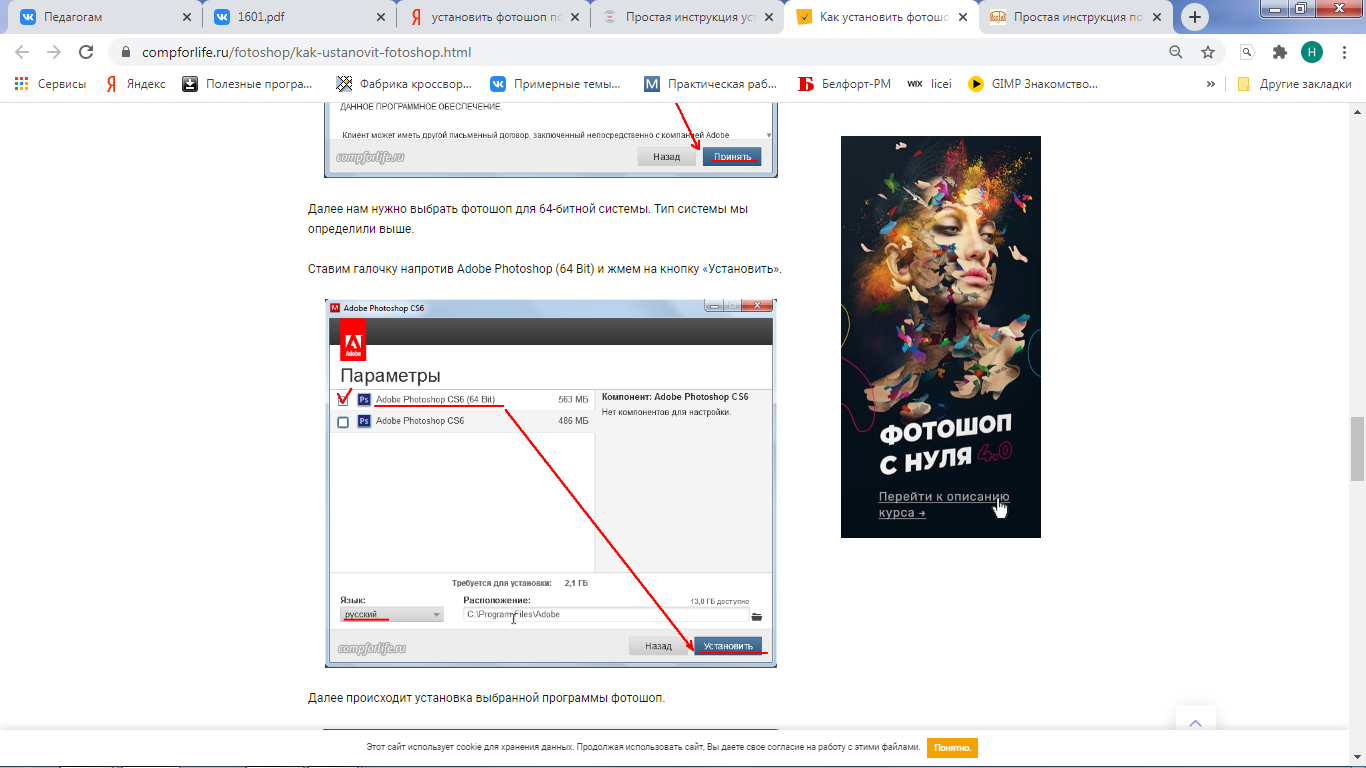Tick the Adobe Photoshop CS6 (64 Bit) checkbox
This screenshot has width=1366, height=768.
pos(343,400)
